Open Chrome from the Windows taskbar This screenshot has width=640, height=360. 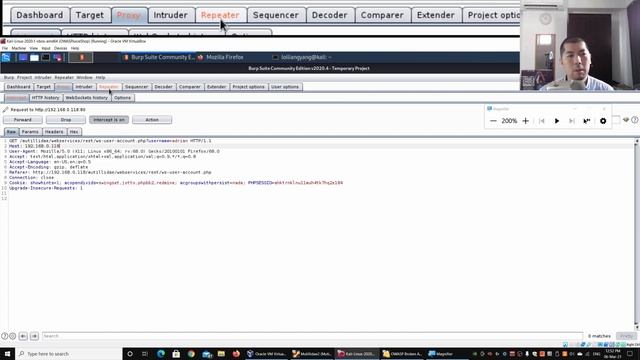(x=191, y=353)
